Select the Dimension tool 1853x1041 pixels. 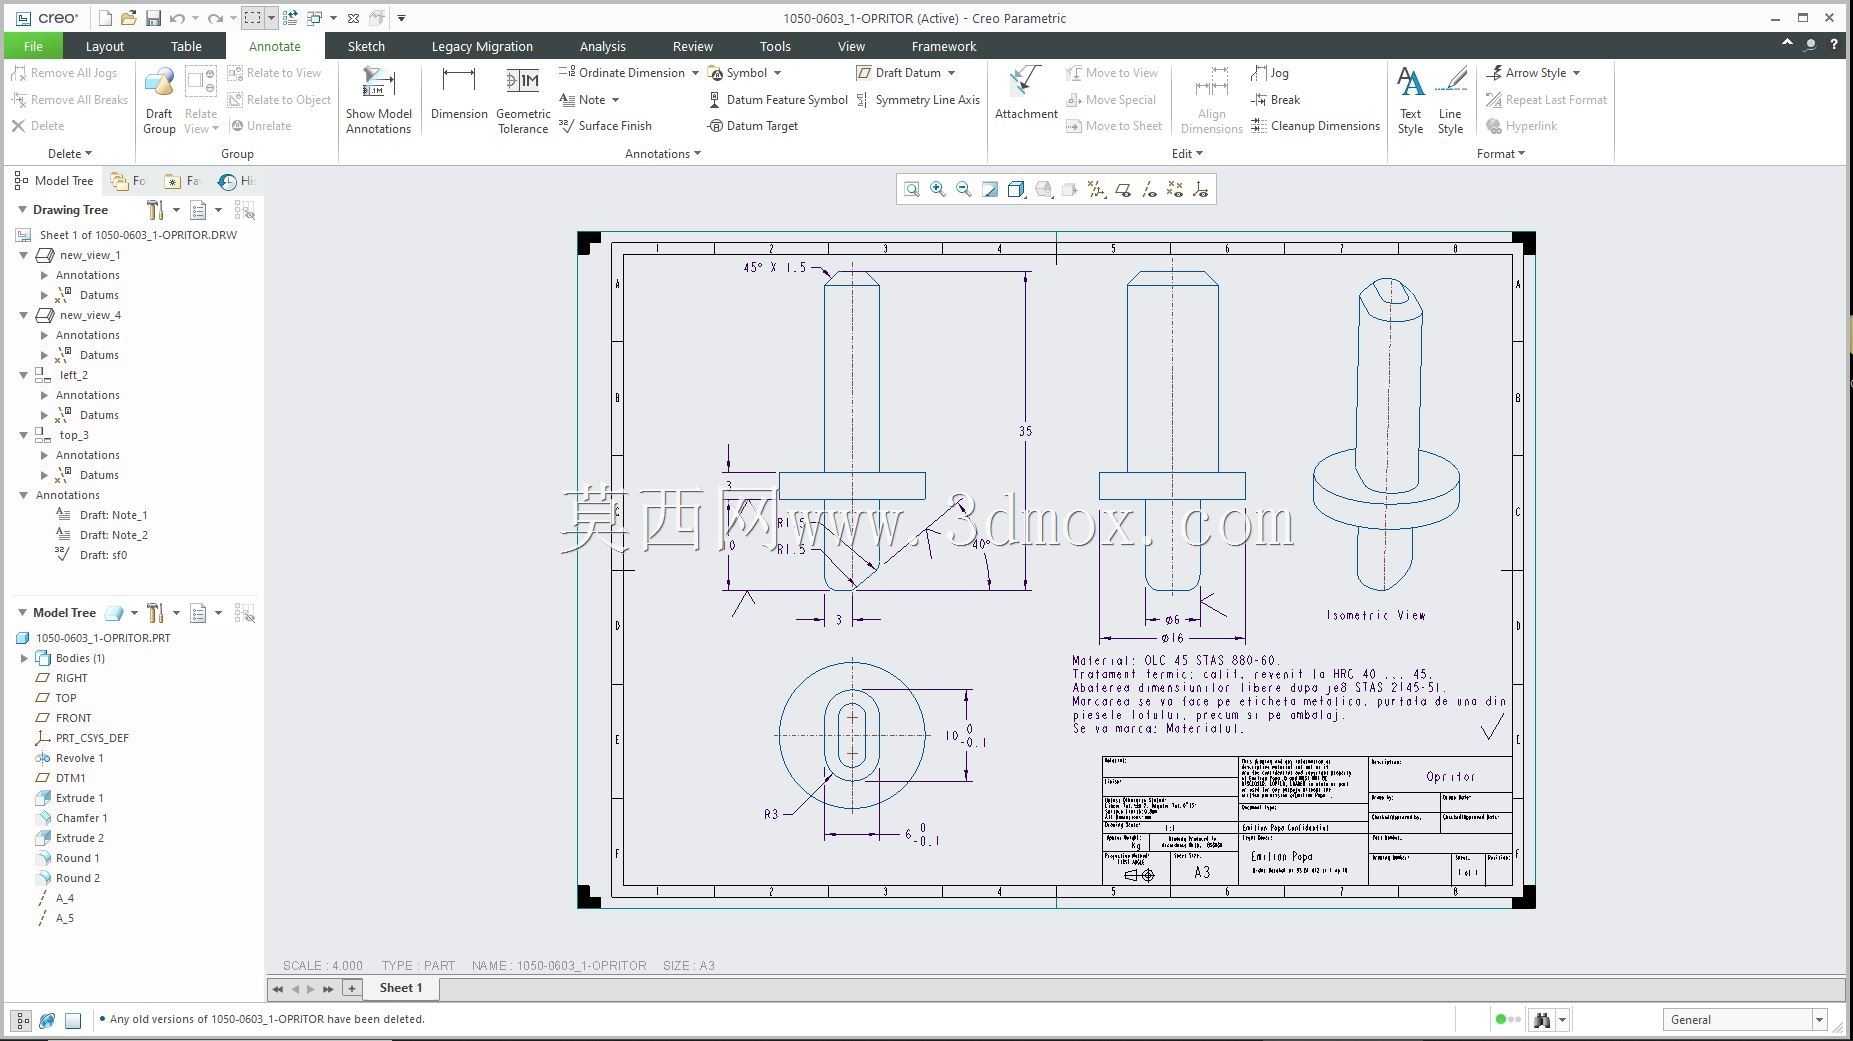459,95
